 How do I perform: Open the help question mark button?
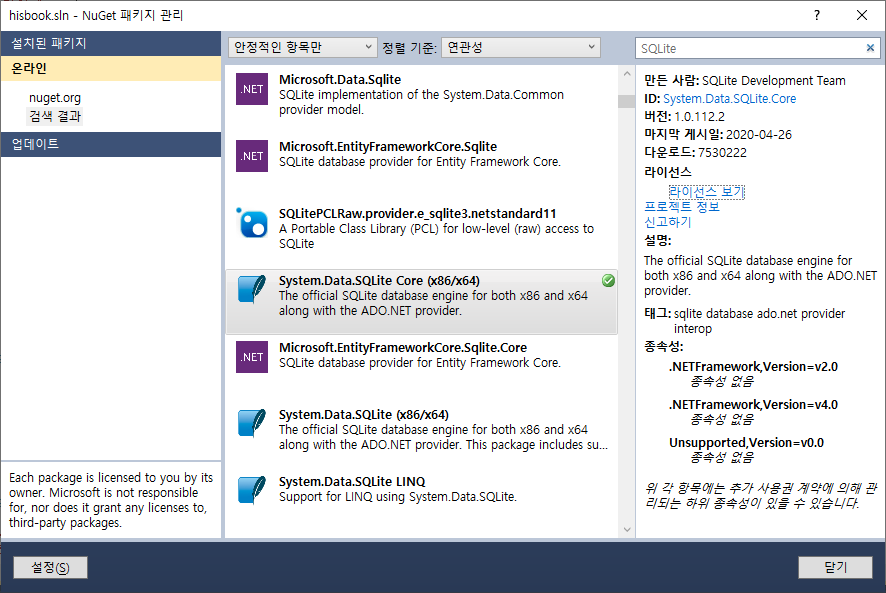(x=816, y=15)
